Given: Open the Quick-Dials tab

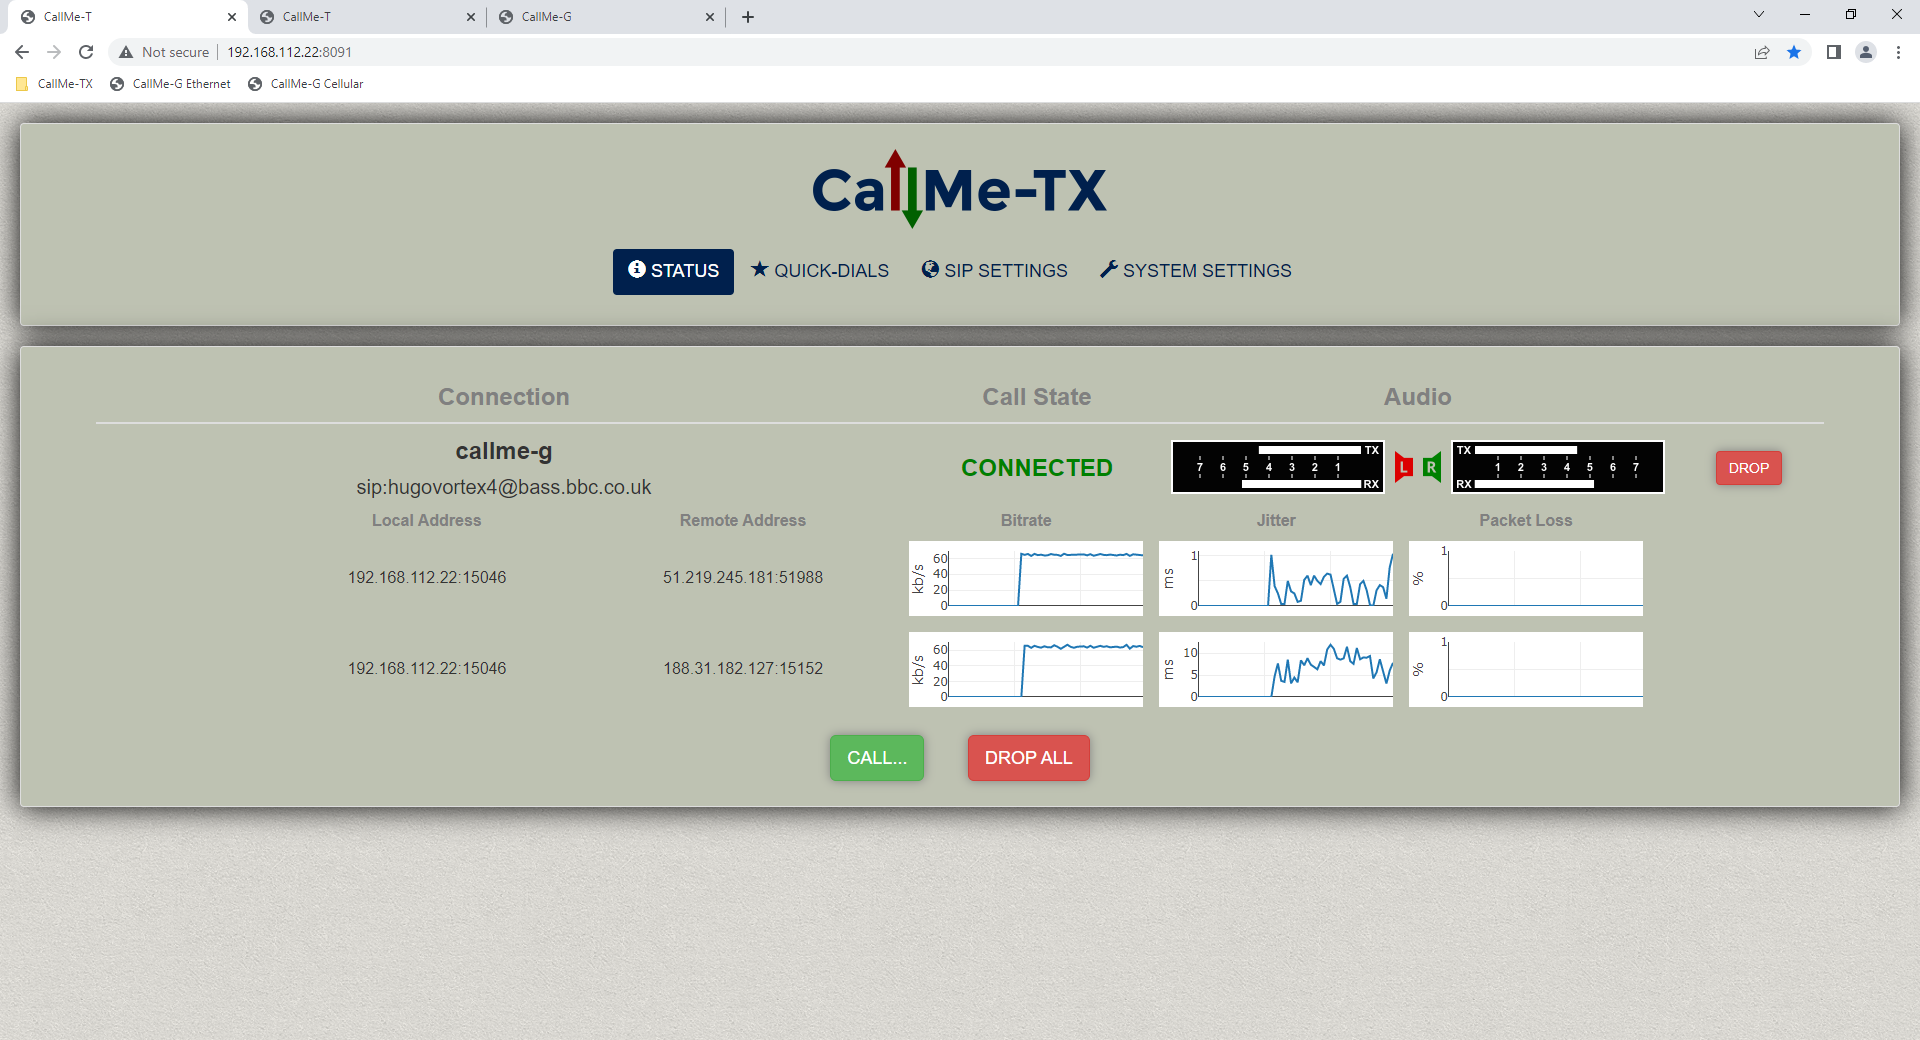Looking at the screenshot, I should pyautogui.click(x=820, y=271).
